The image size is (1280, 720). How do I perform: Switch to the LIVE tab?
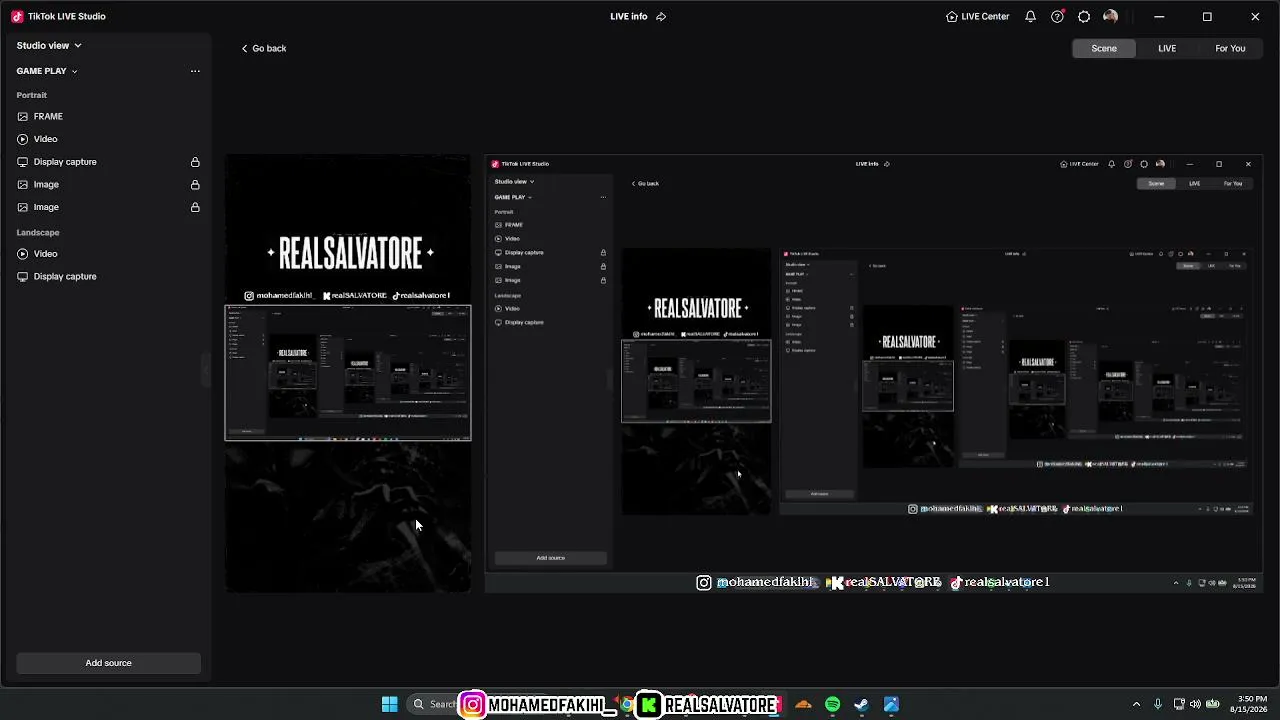tap(1167, 48)
